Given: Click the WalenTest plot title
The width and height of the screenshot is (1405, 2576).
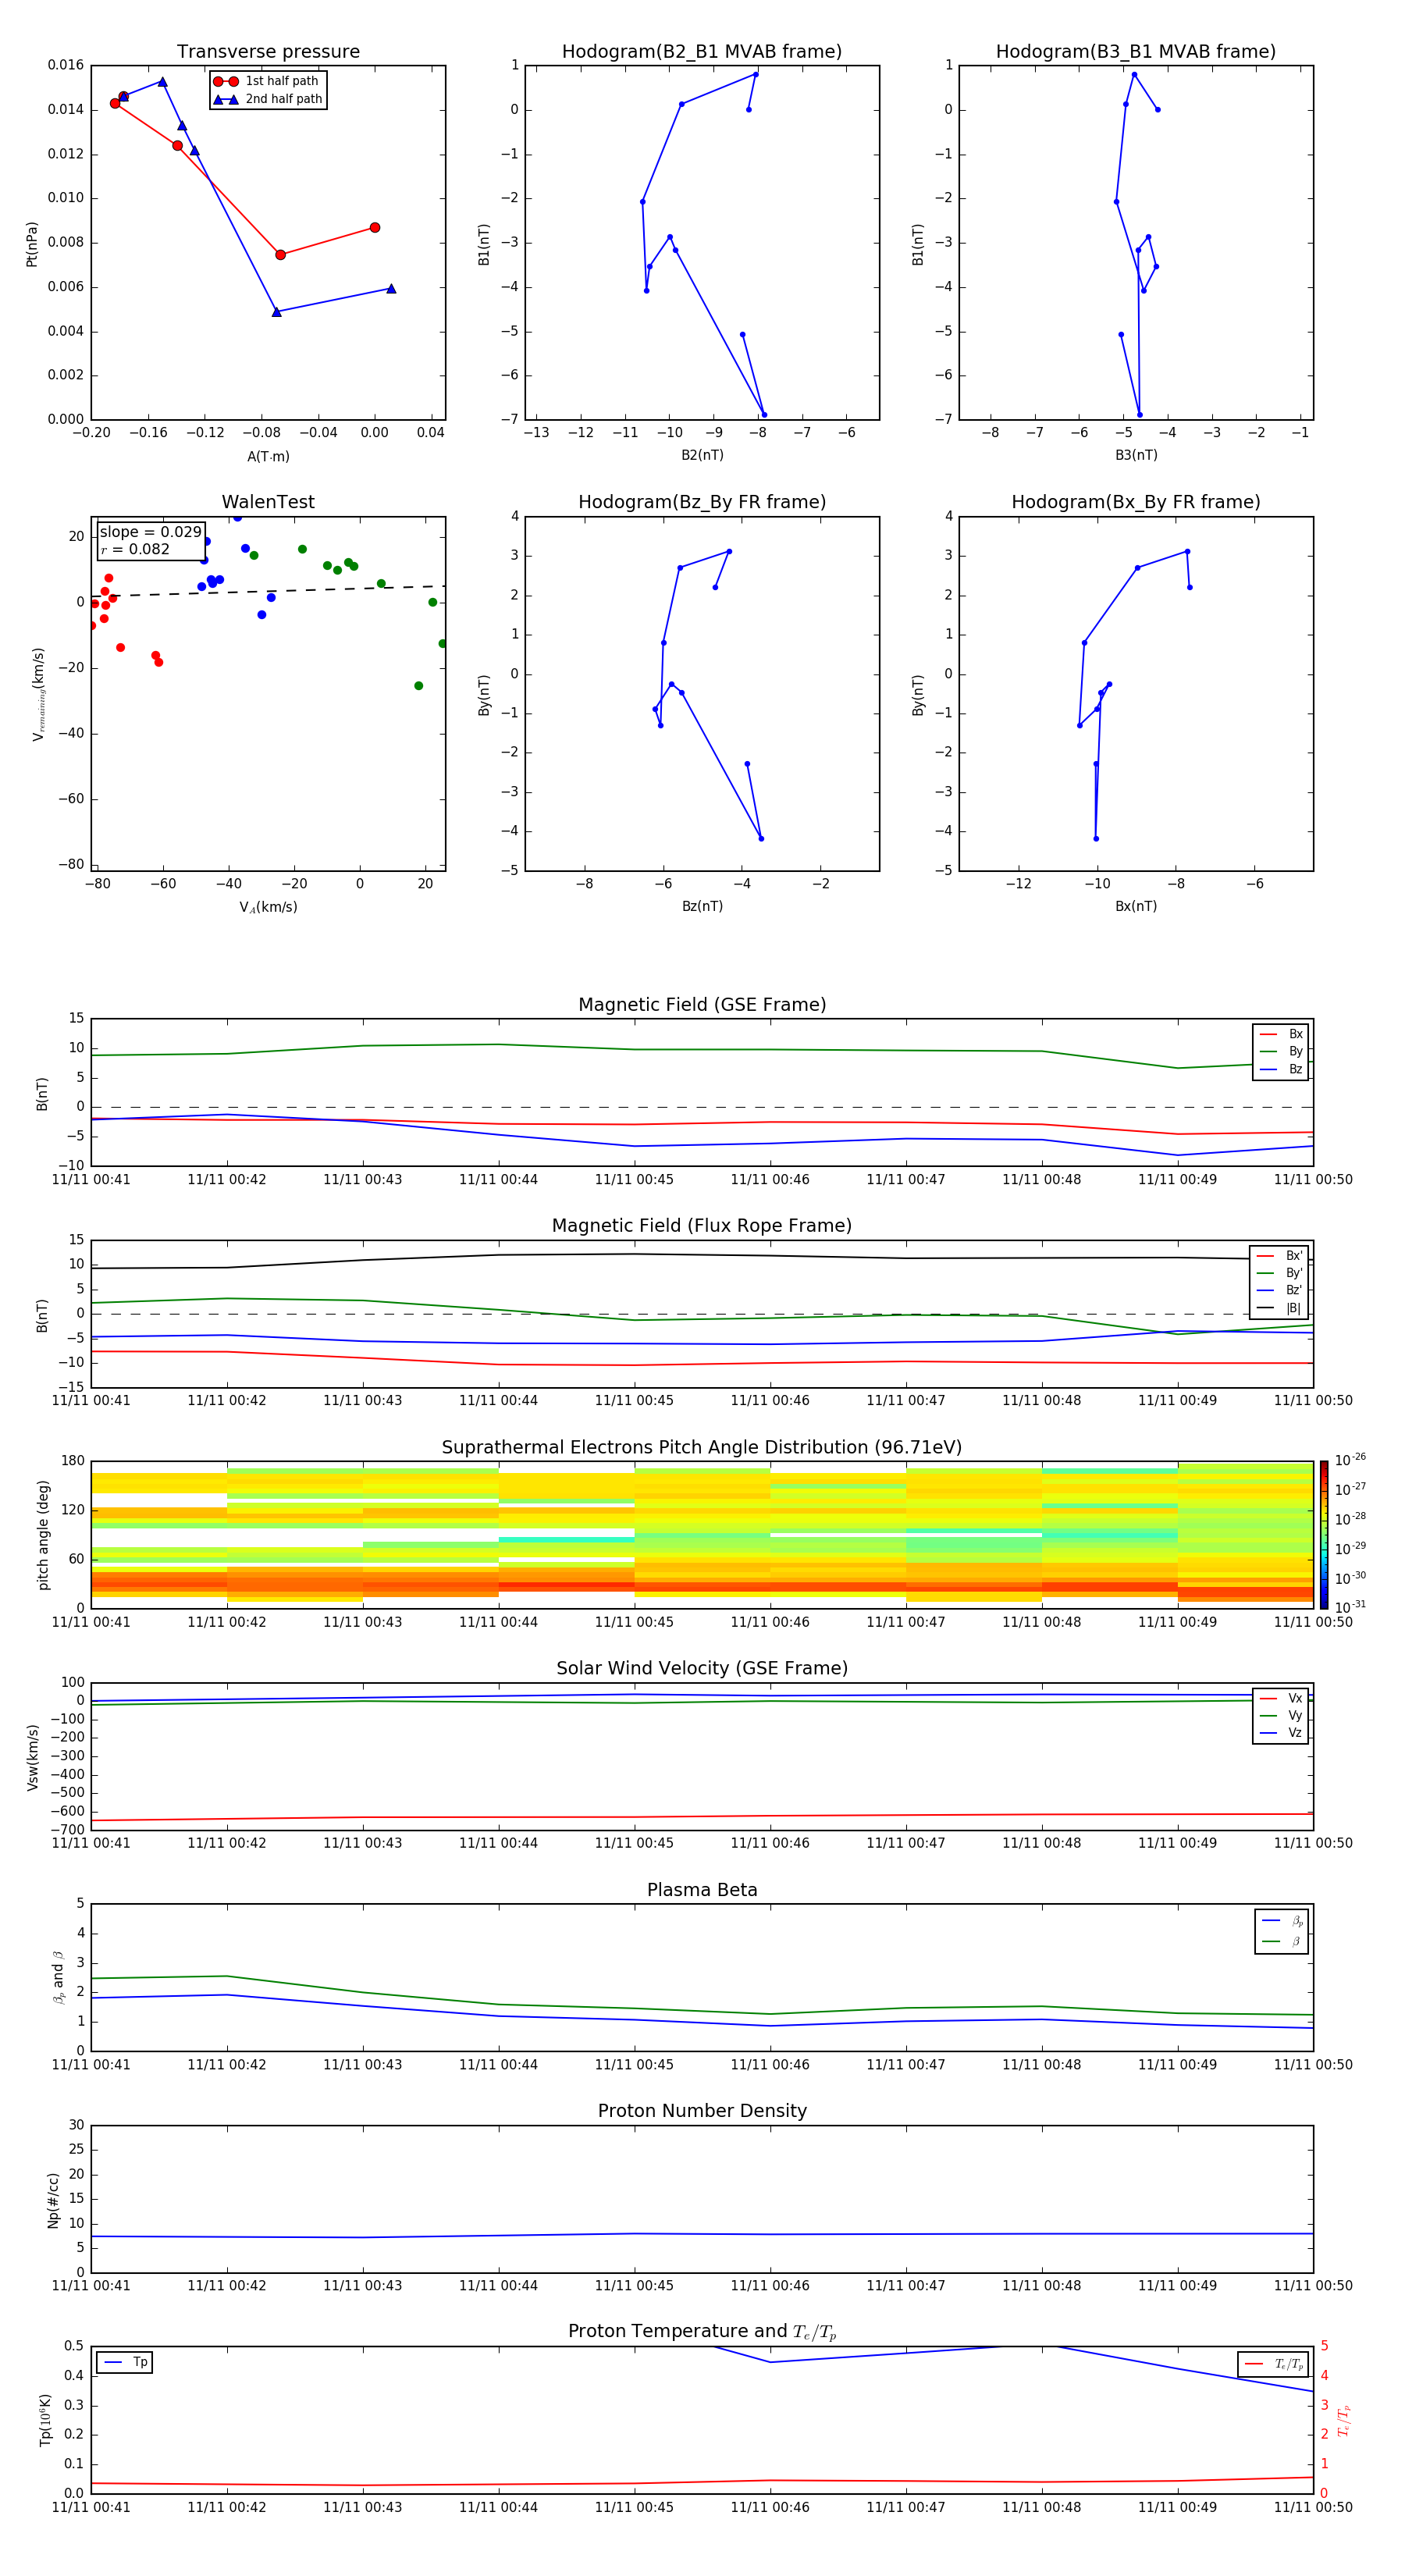Looking at the screenshot, I should [x=268, y=502].
